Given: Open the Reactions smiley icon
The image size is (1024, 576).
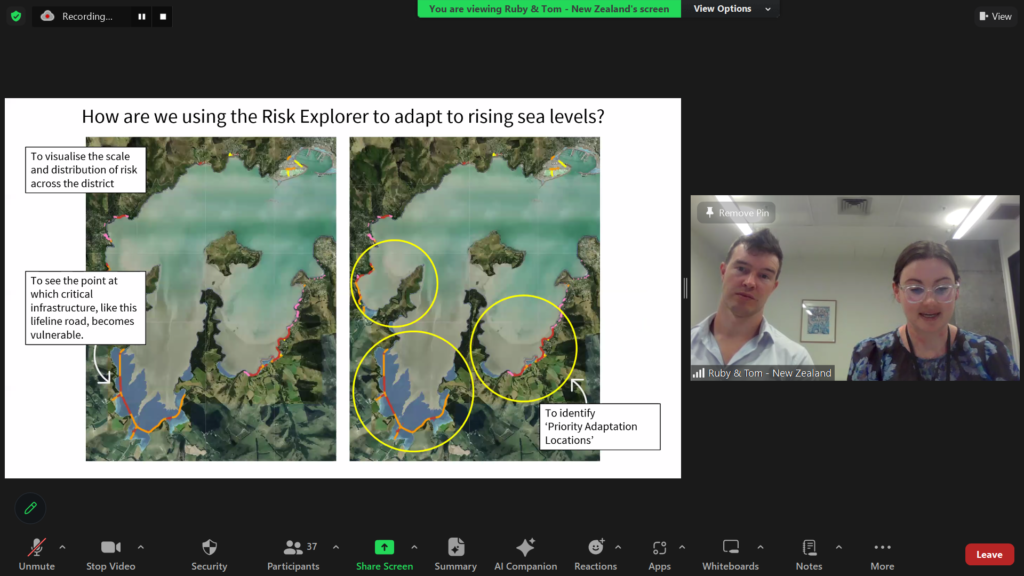Looking at the screenshot, I should pos(596,548).
